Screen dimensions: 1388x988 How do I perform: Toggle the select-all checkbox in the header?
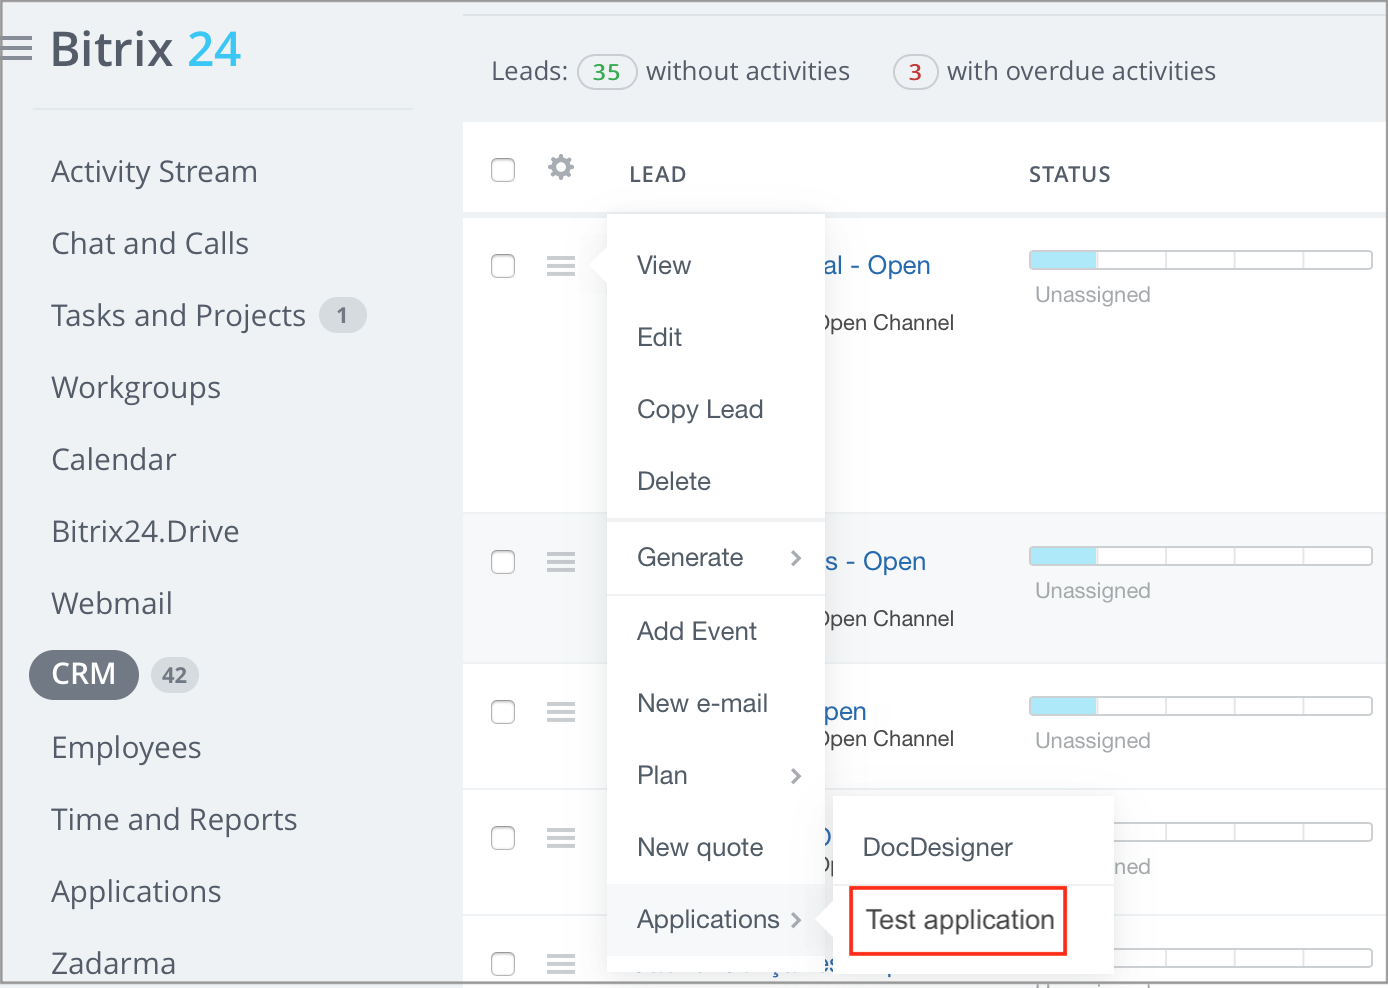[x=503, y=170]
